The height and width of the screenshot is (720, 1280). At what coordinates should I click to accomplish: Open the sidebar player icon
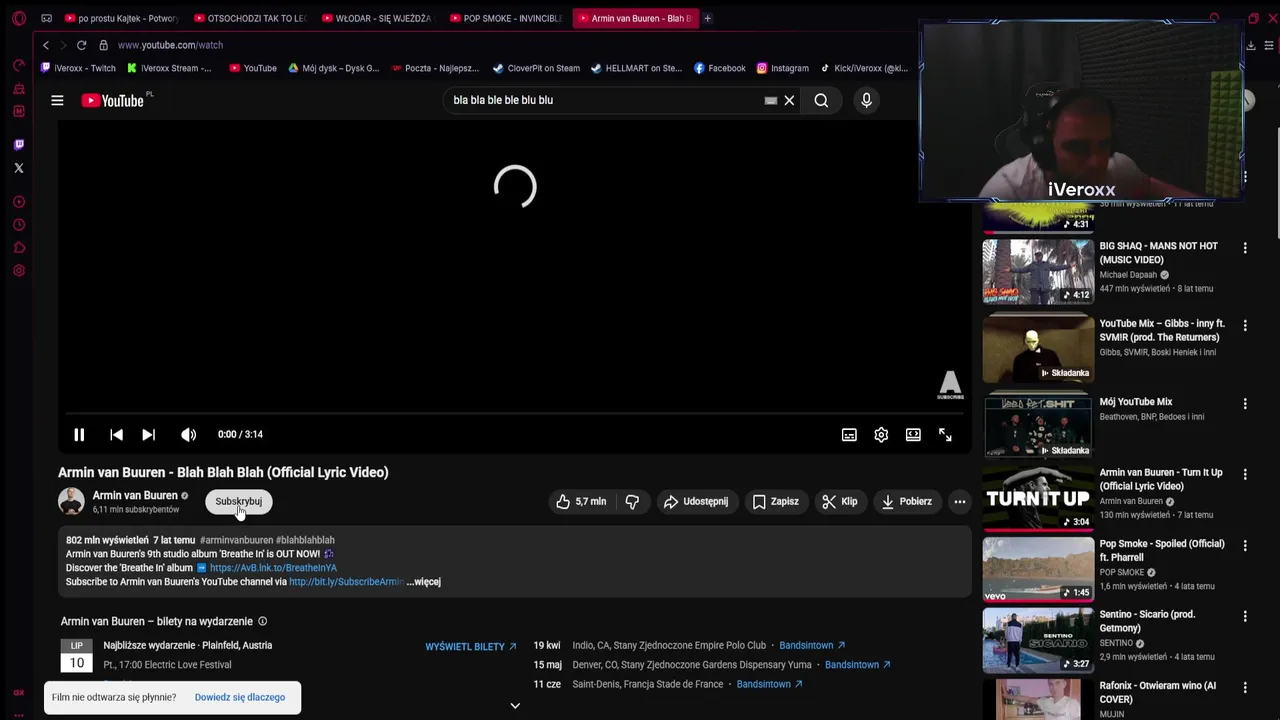(x=18, y=202)
